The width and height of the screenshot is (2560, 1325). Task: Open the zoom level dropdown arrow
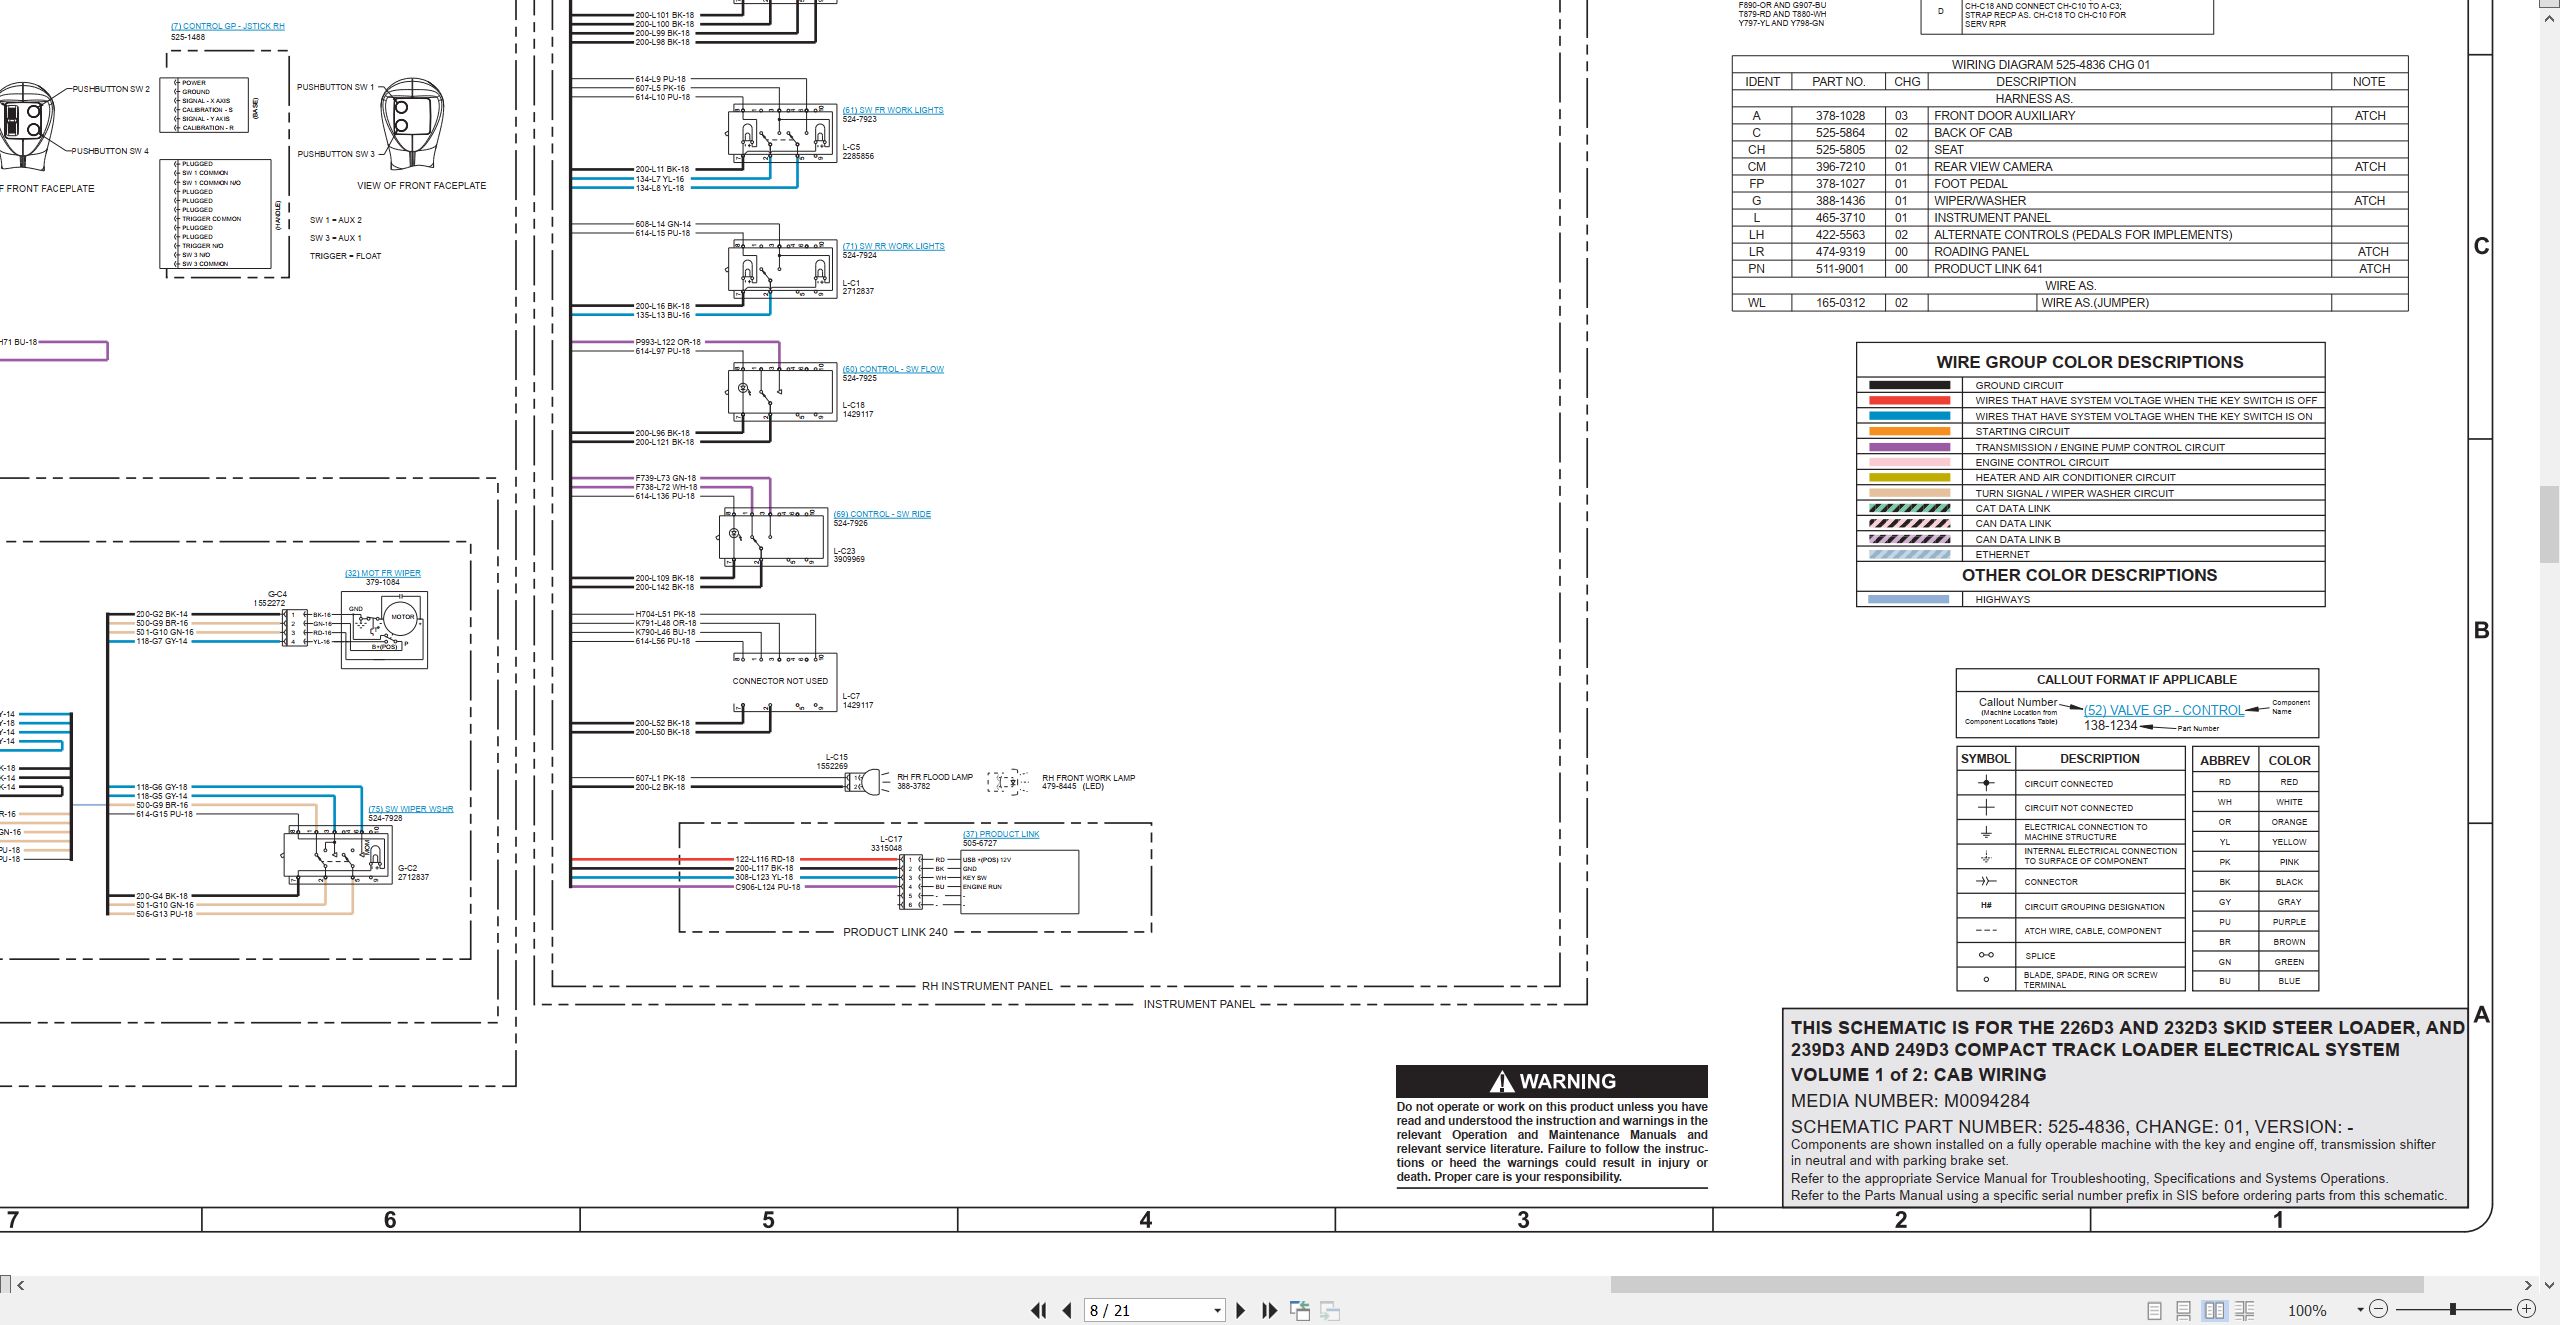2360,1309
